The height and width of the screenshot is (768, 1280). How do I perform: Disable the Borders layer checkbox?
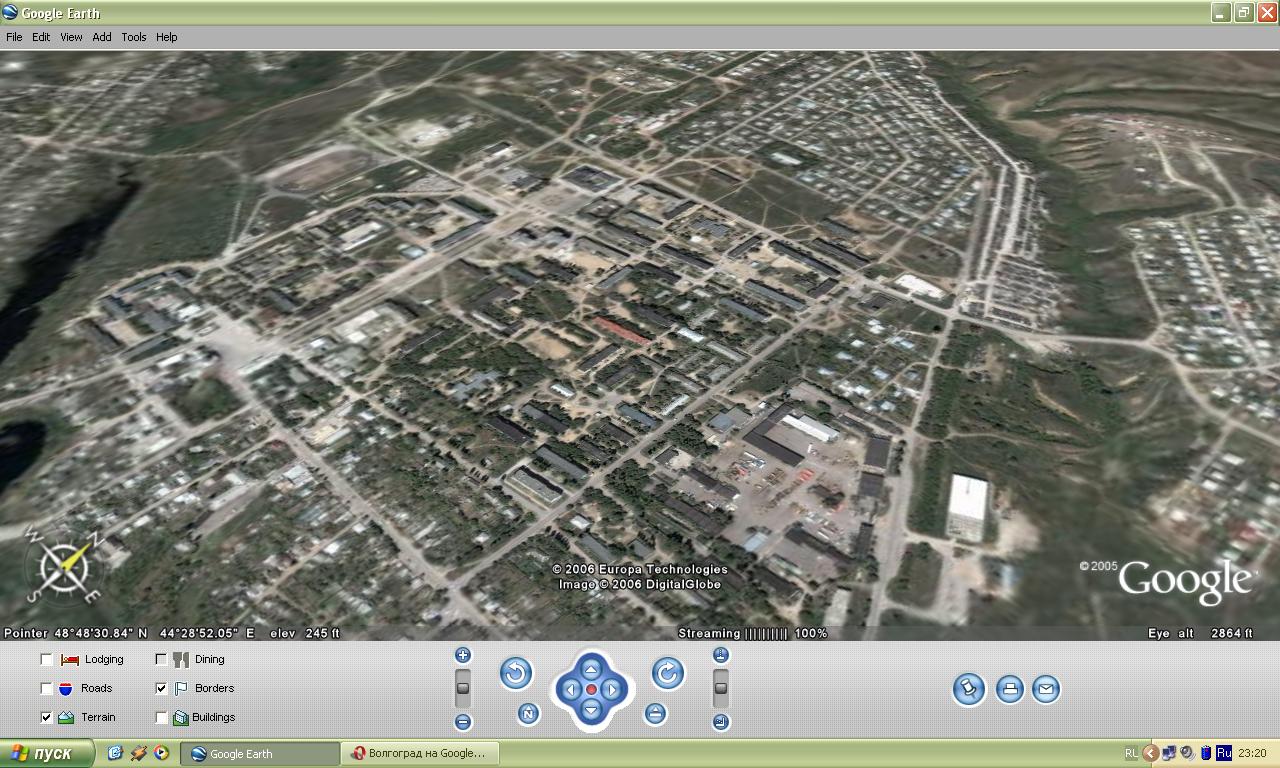(x=162, y=688)
